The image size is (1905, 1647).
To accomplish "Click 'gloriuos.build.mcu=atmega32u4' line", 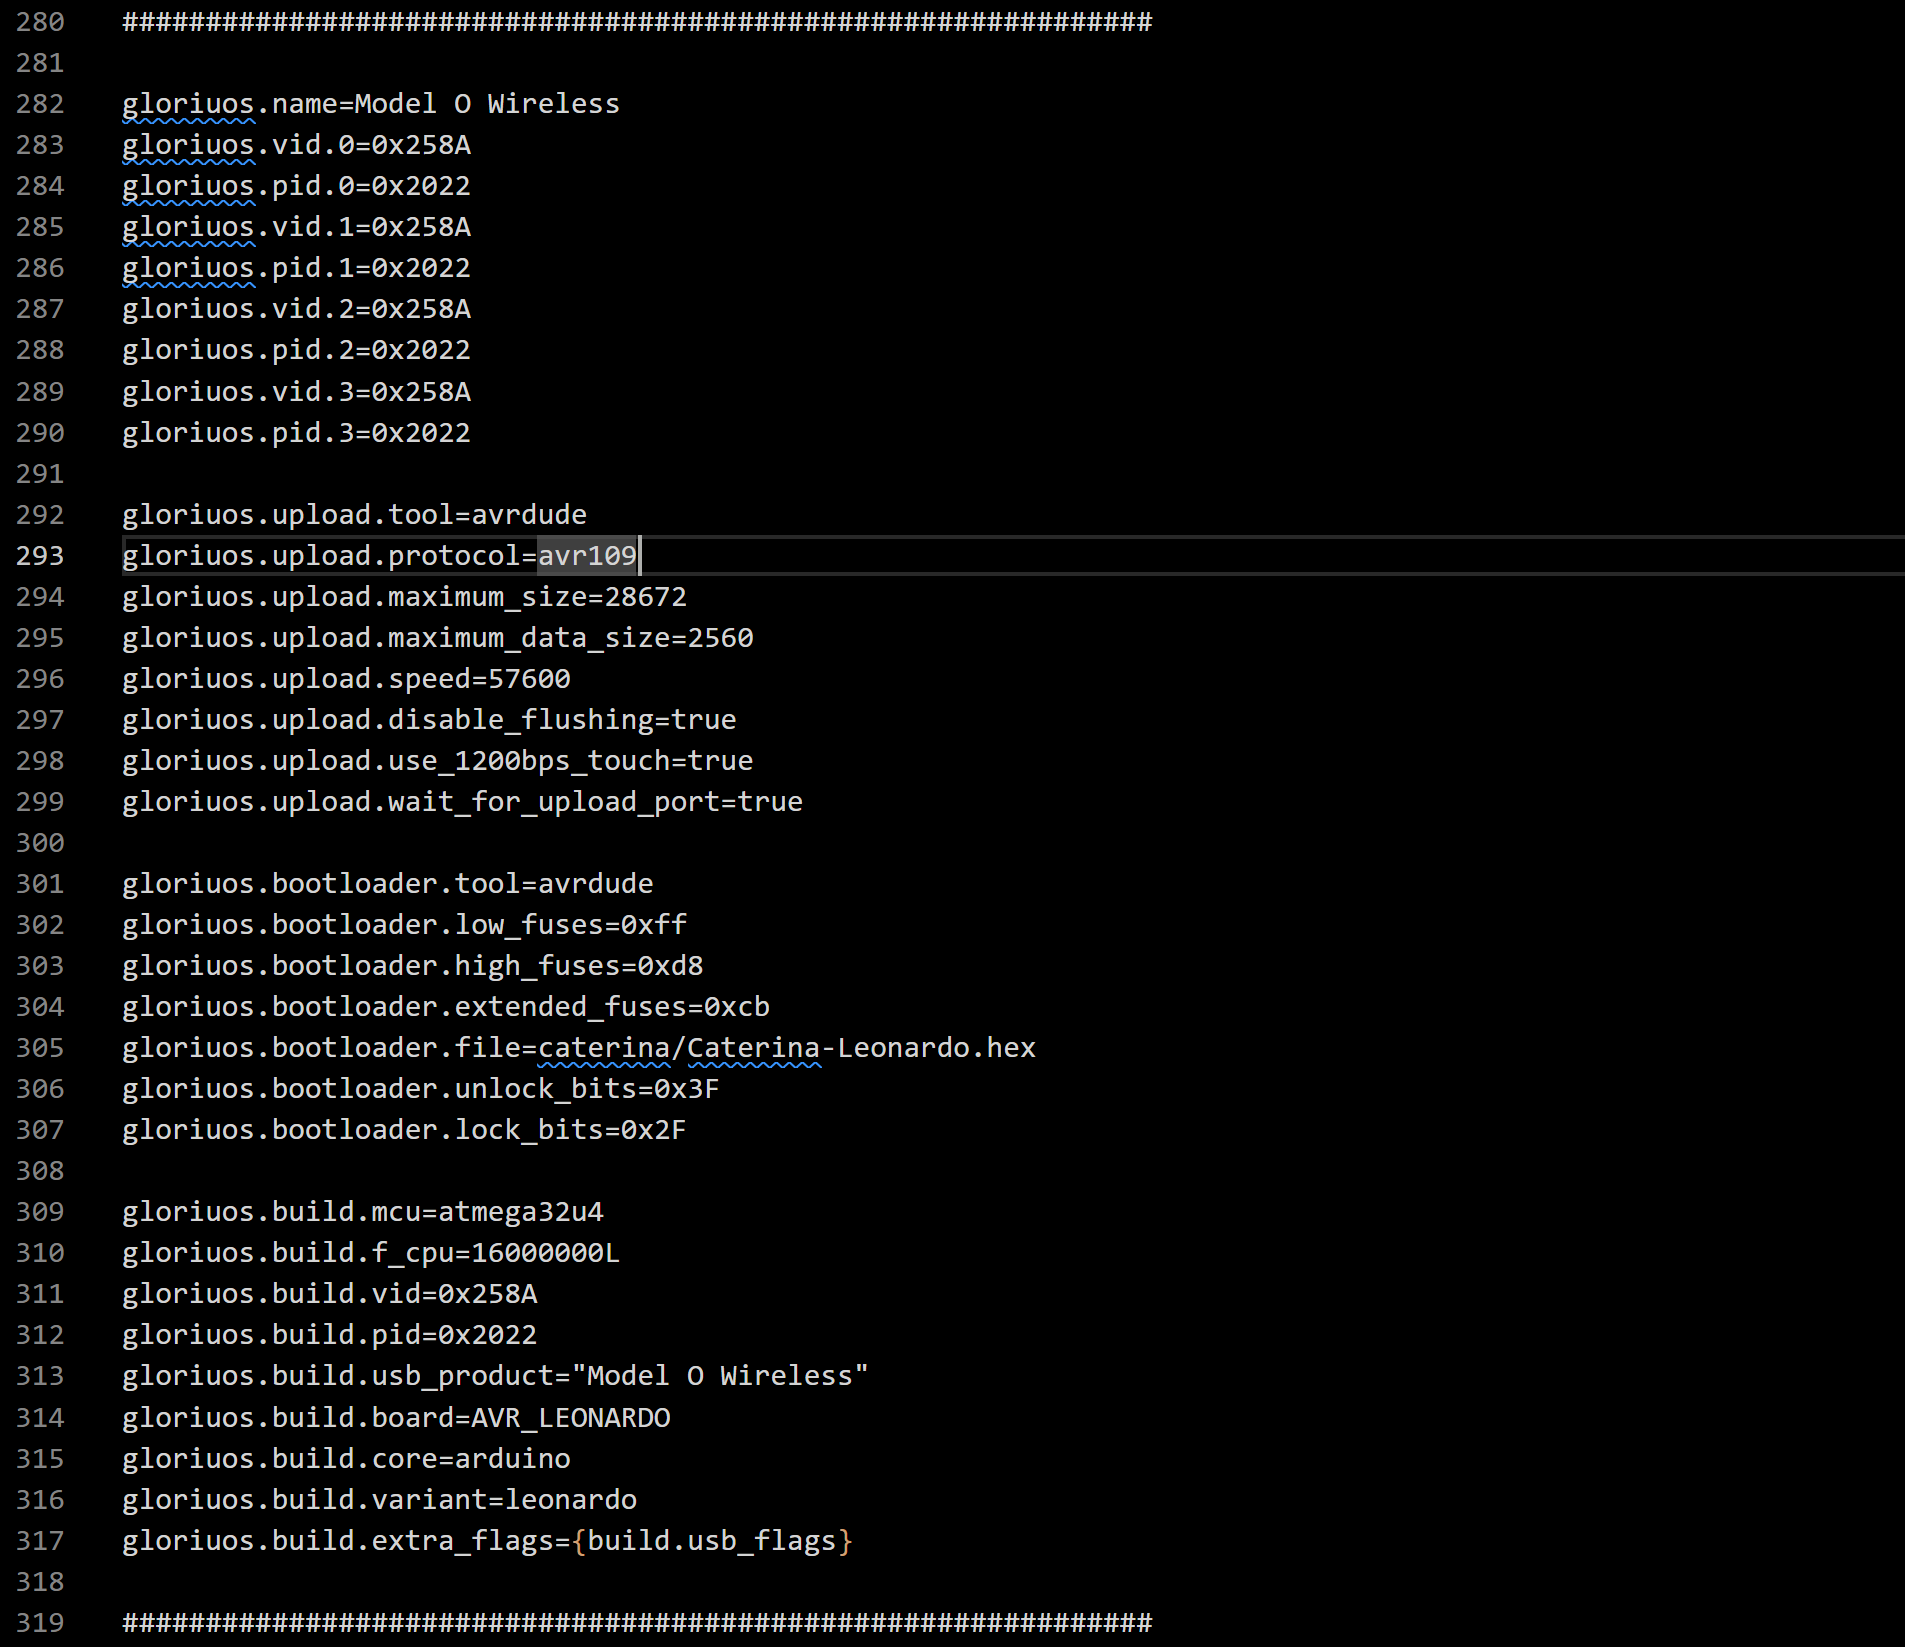I will tap(363, 1212).
